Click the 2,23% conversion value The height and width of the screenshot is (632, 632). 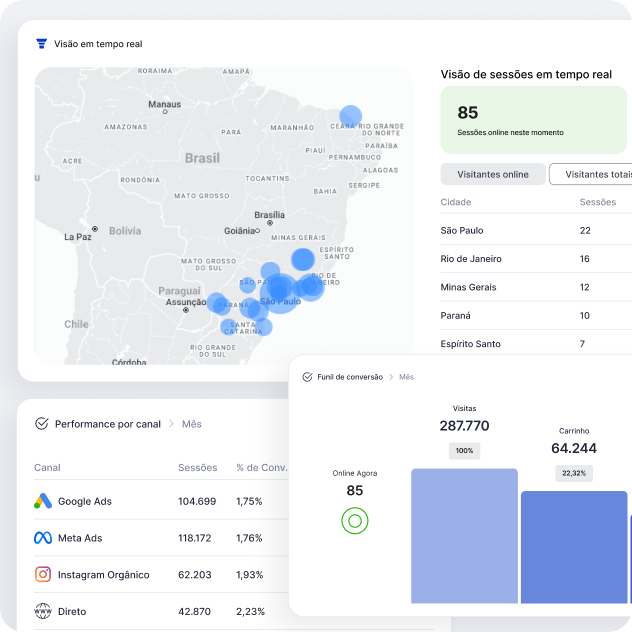point(250,611)
